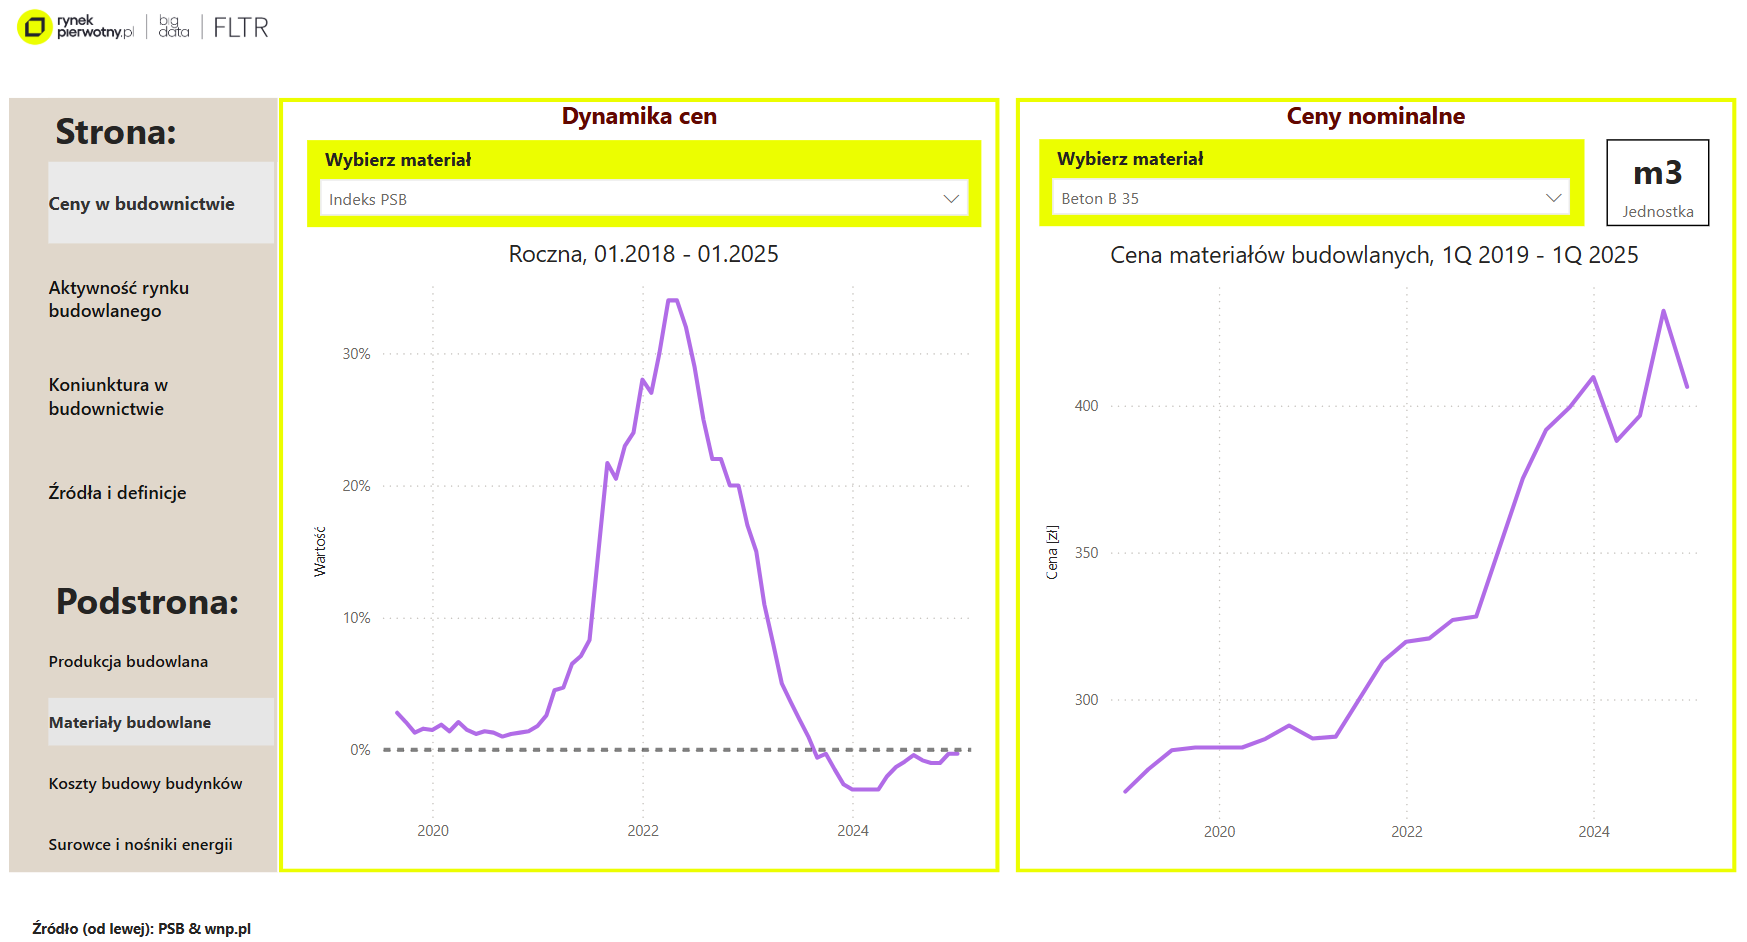Screen dimensions: 1747x942
Task: Select Koniunktura w budownictwie page
Action: (x=108, y=396)
